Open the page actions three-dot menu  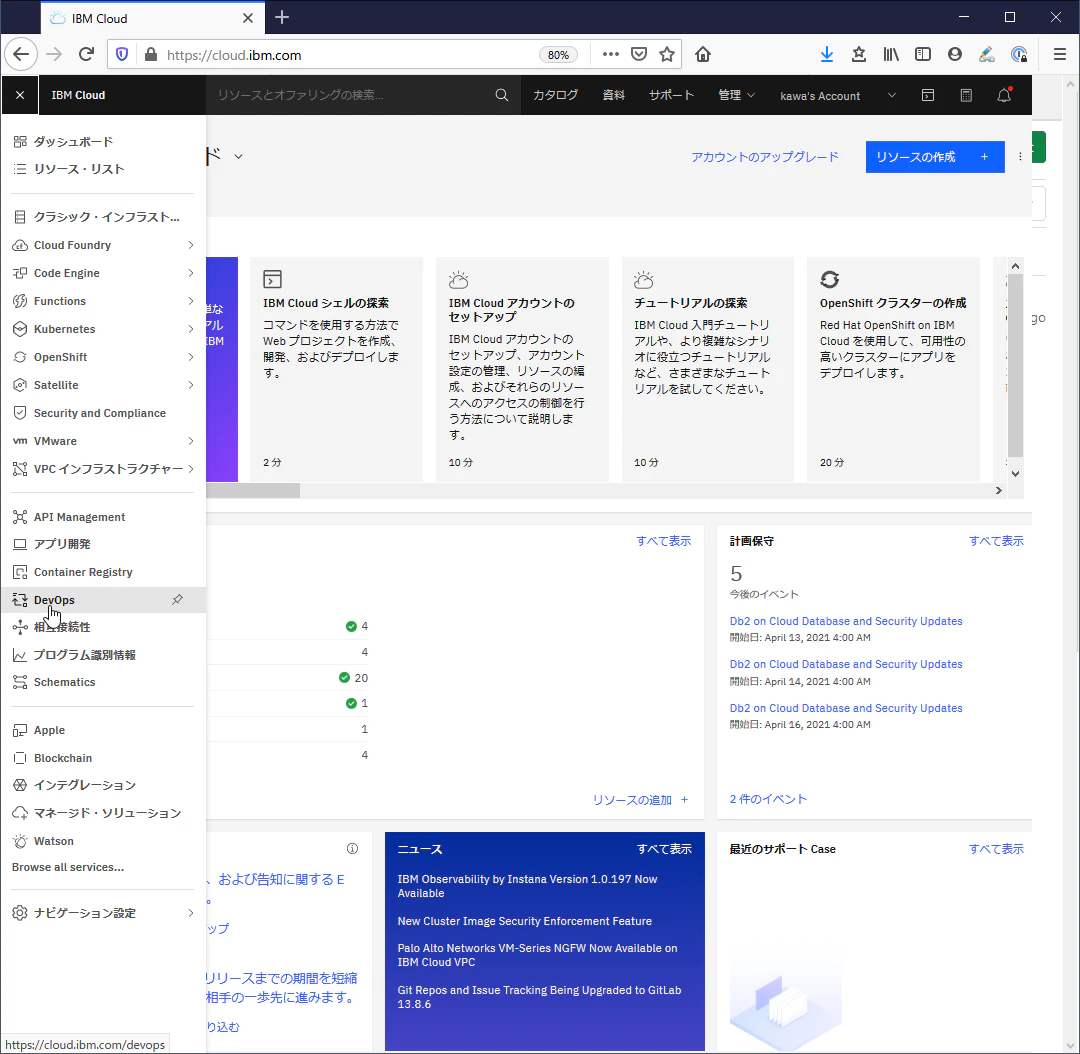point(610,54)
